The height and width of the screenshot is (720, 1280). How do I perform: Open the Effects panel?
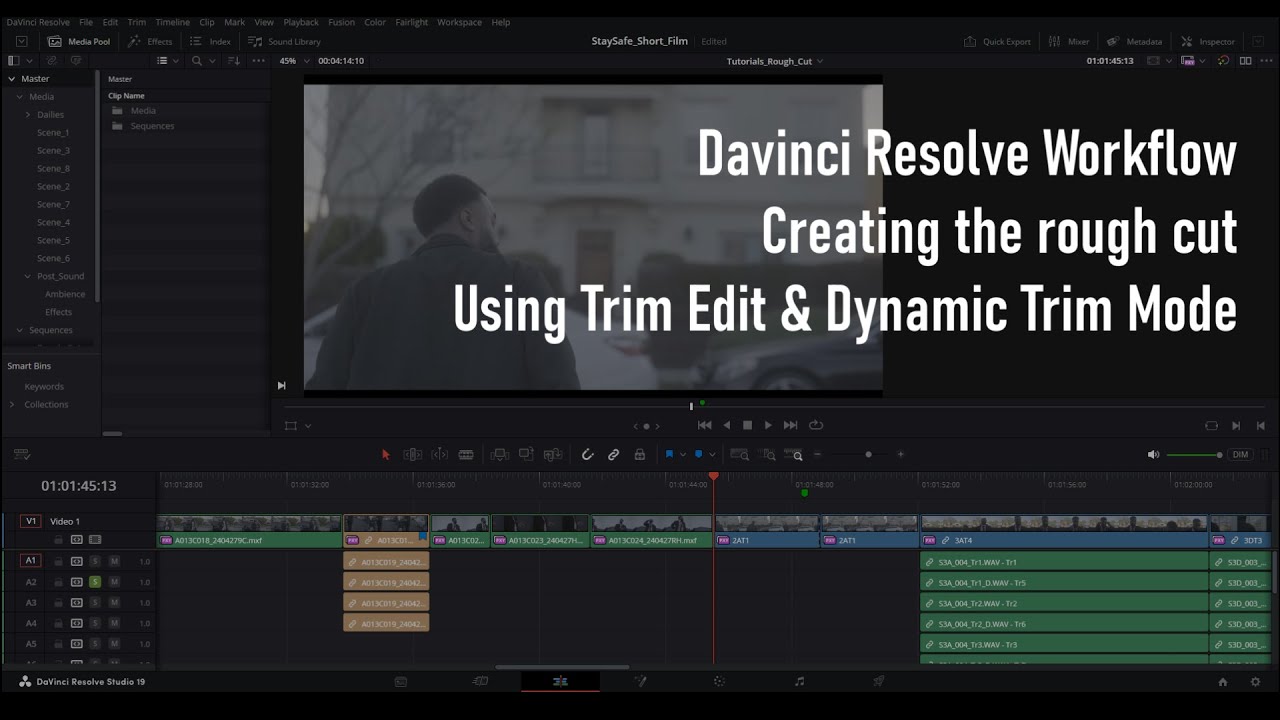pos(150,42)
